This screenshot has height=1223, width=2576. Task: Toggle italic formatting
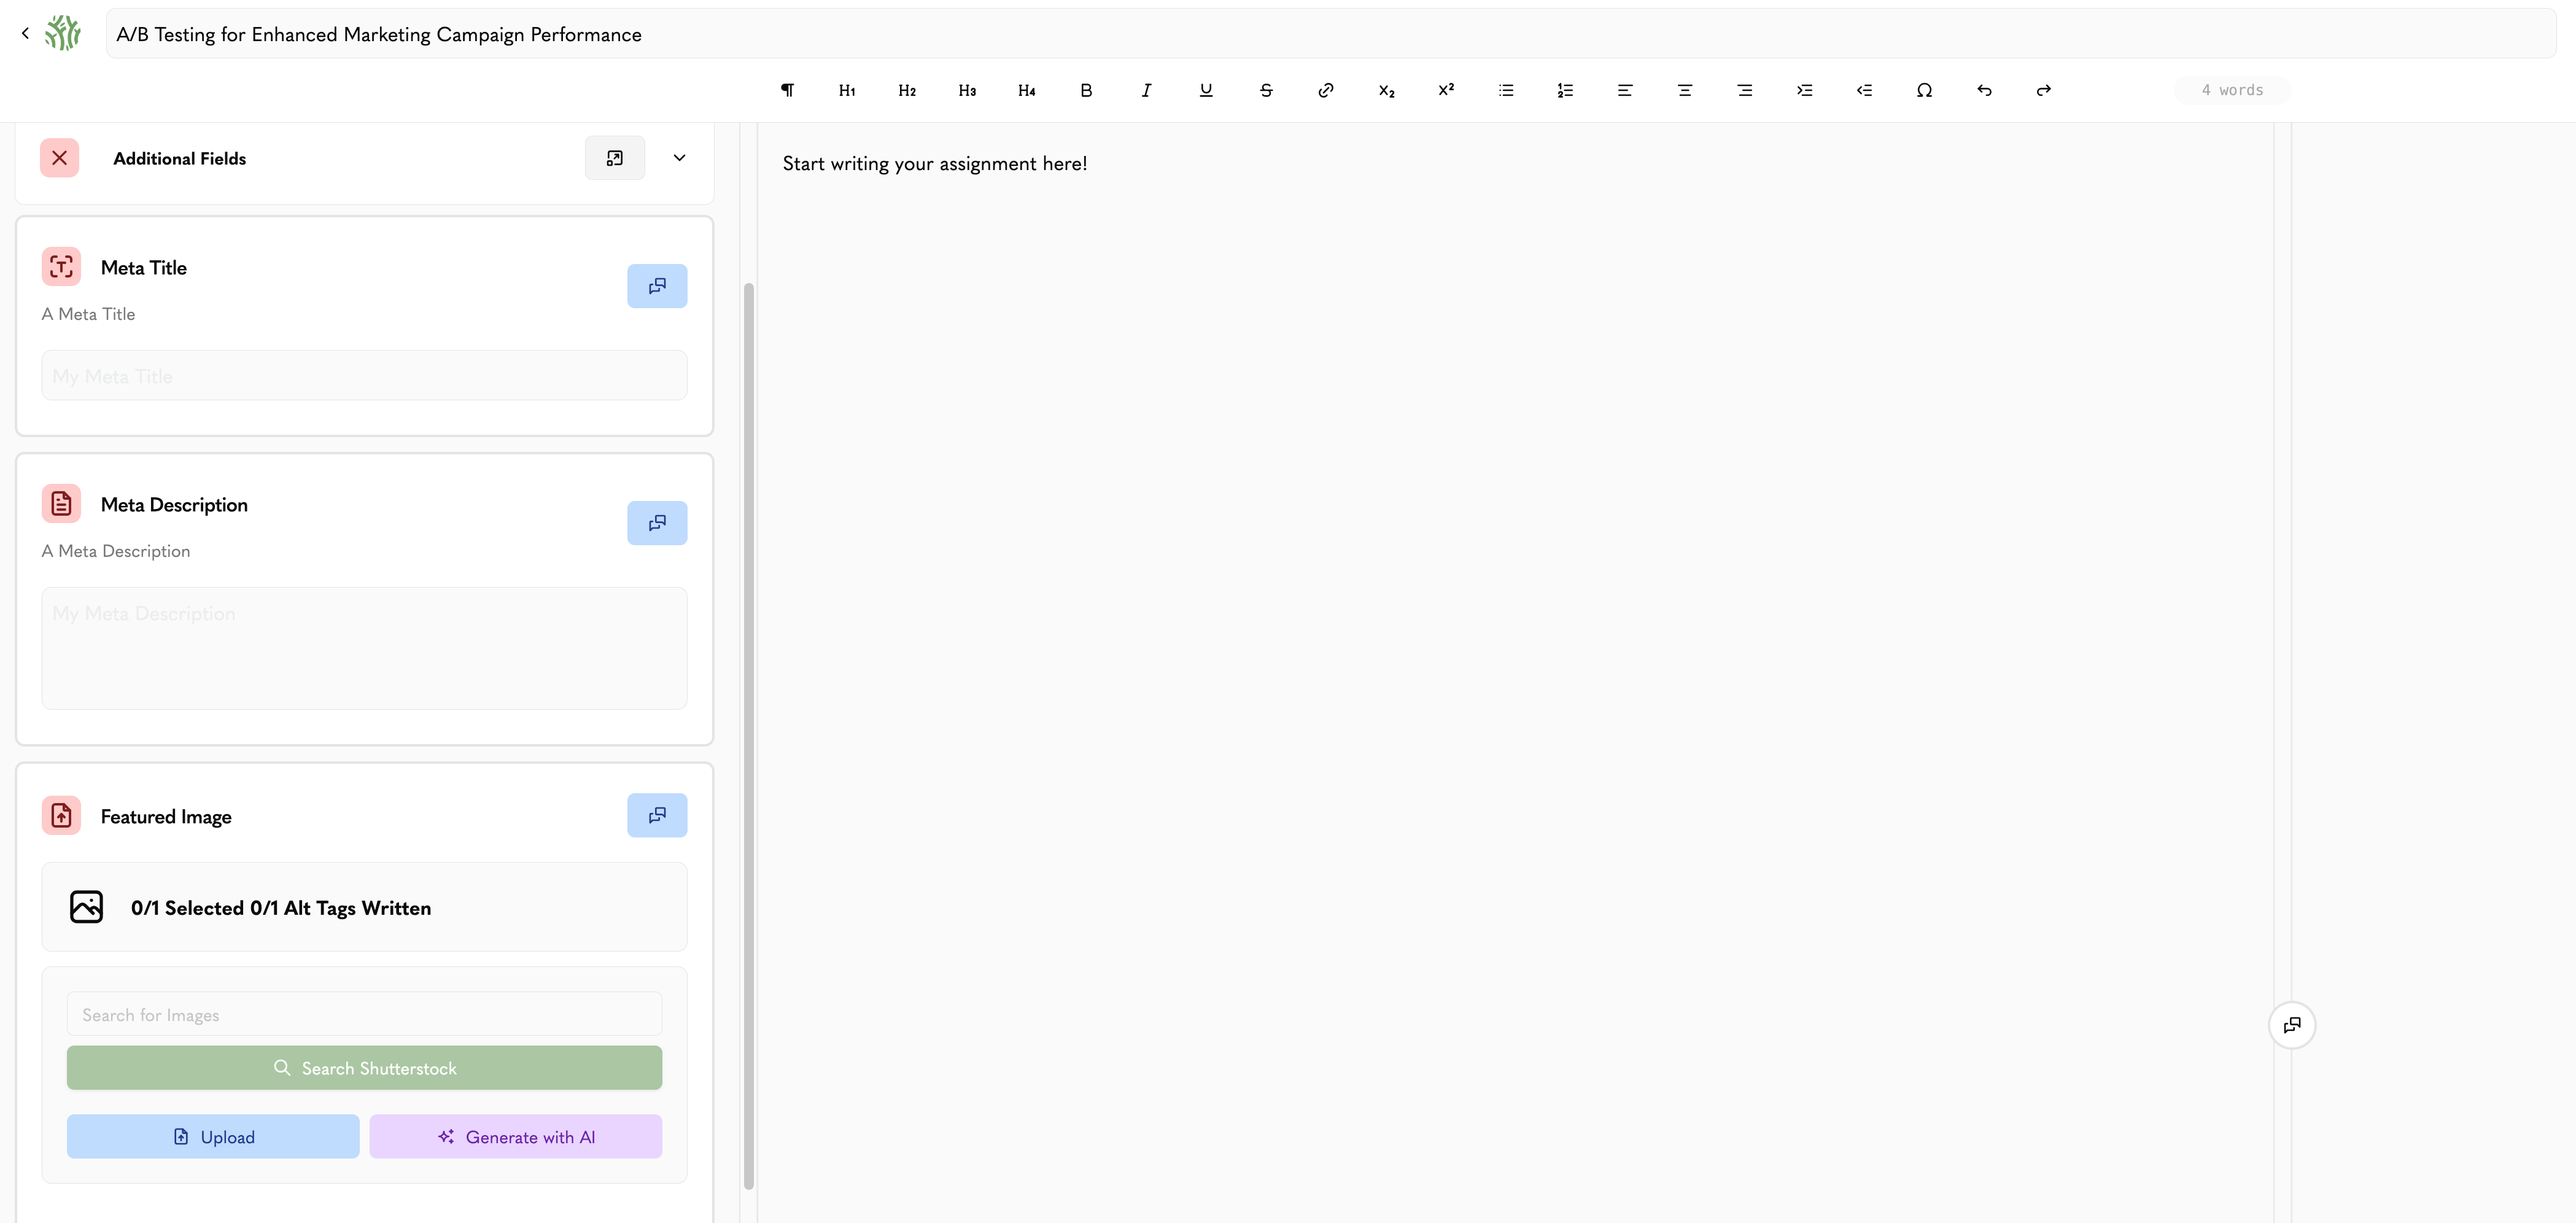(x=1146, y=90)
